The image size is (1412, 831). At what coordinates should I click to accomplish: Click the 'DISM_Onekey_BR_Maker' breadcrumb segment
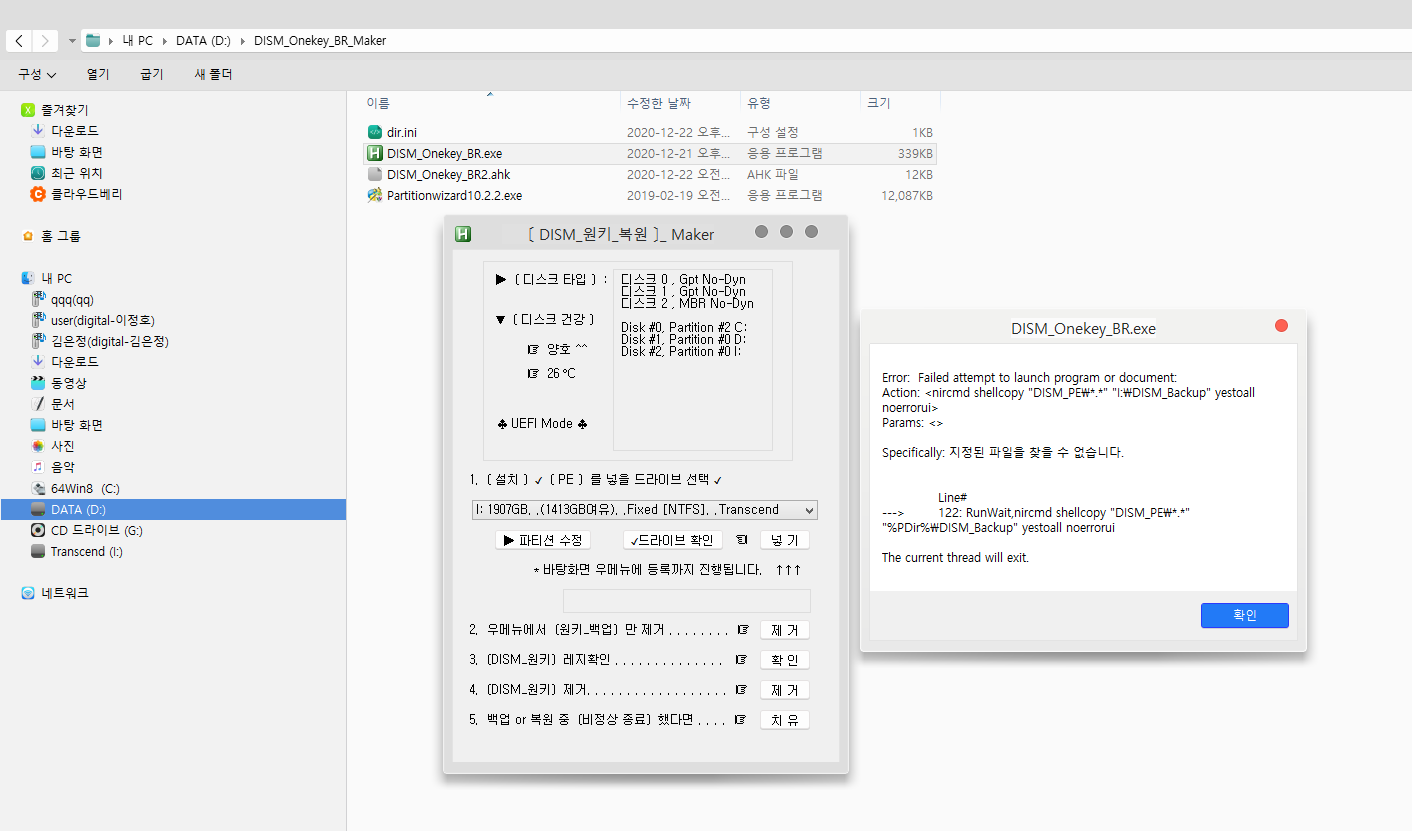tap(320, 41)
